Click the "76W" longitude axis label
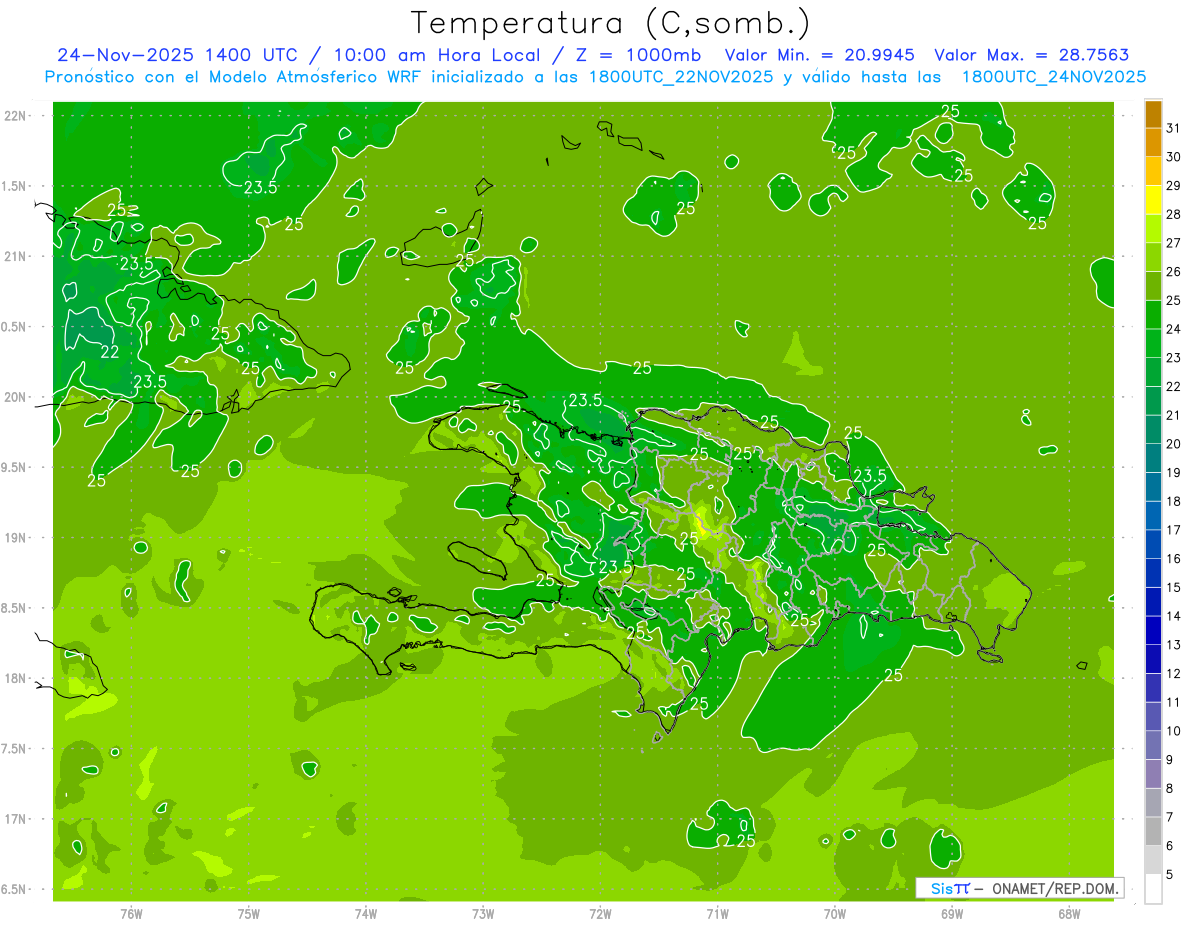This screenshot has height=927, width=1200. 131,914
